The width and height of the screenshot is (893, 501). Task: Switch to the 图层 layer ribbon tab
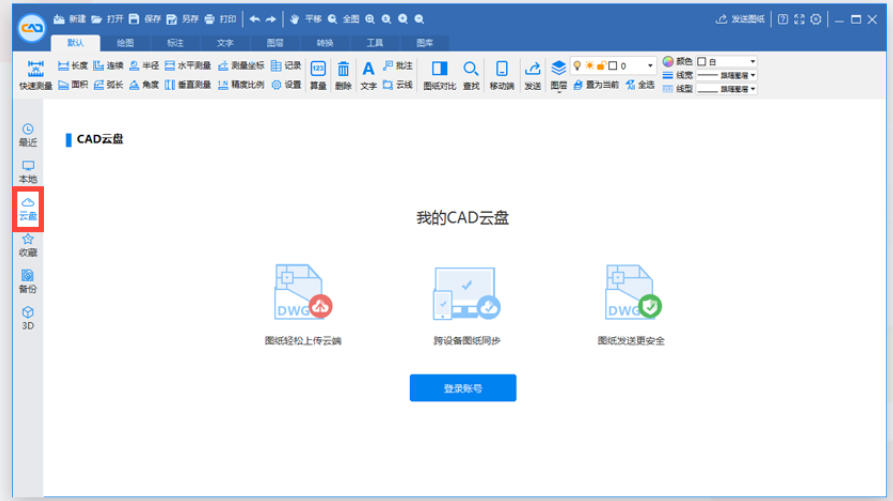point(275,43)
